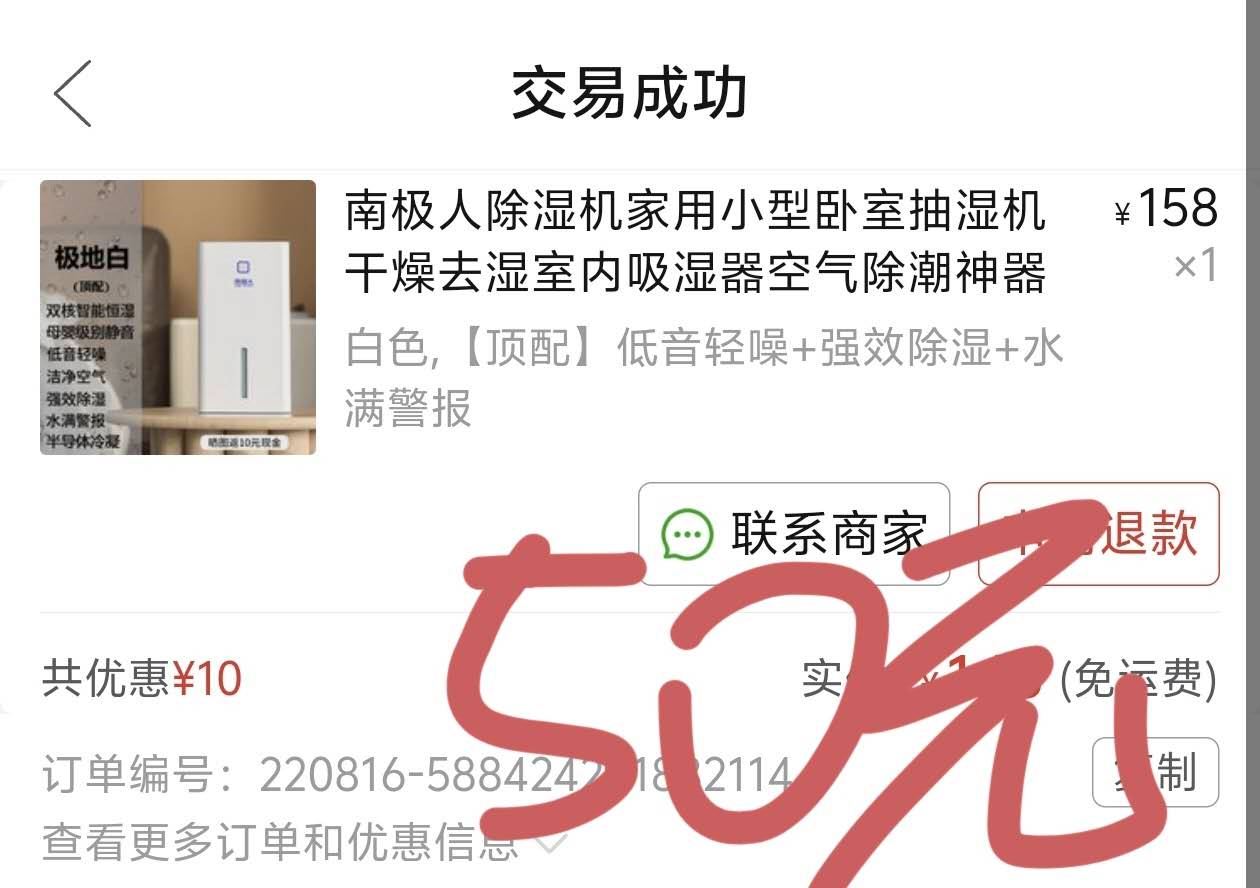Request a refund with the 退款 button
1260x888 pixels.
[1098, 534]
